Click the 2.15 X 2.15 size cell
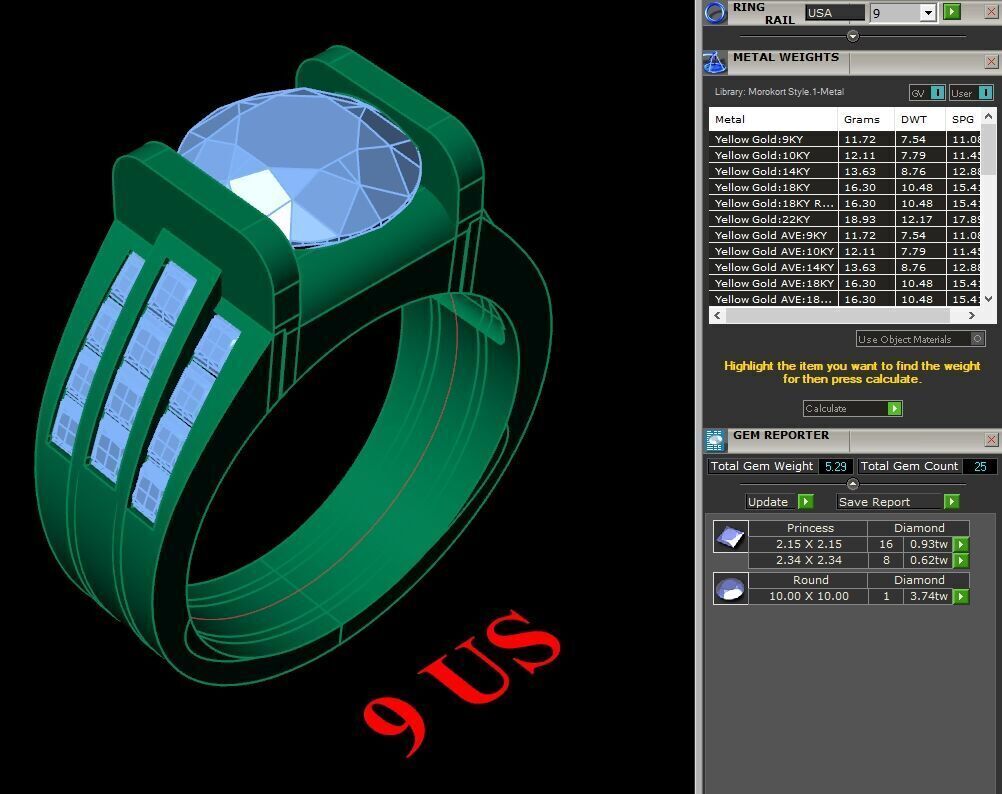Viewport: 1002px width, 794px height. point(808,544)
